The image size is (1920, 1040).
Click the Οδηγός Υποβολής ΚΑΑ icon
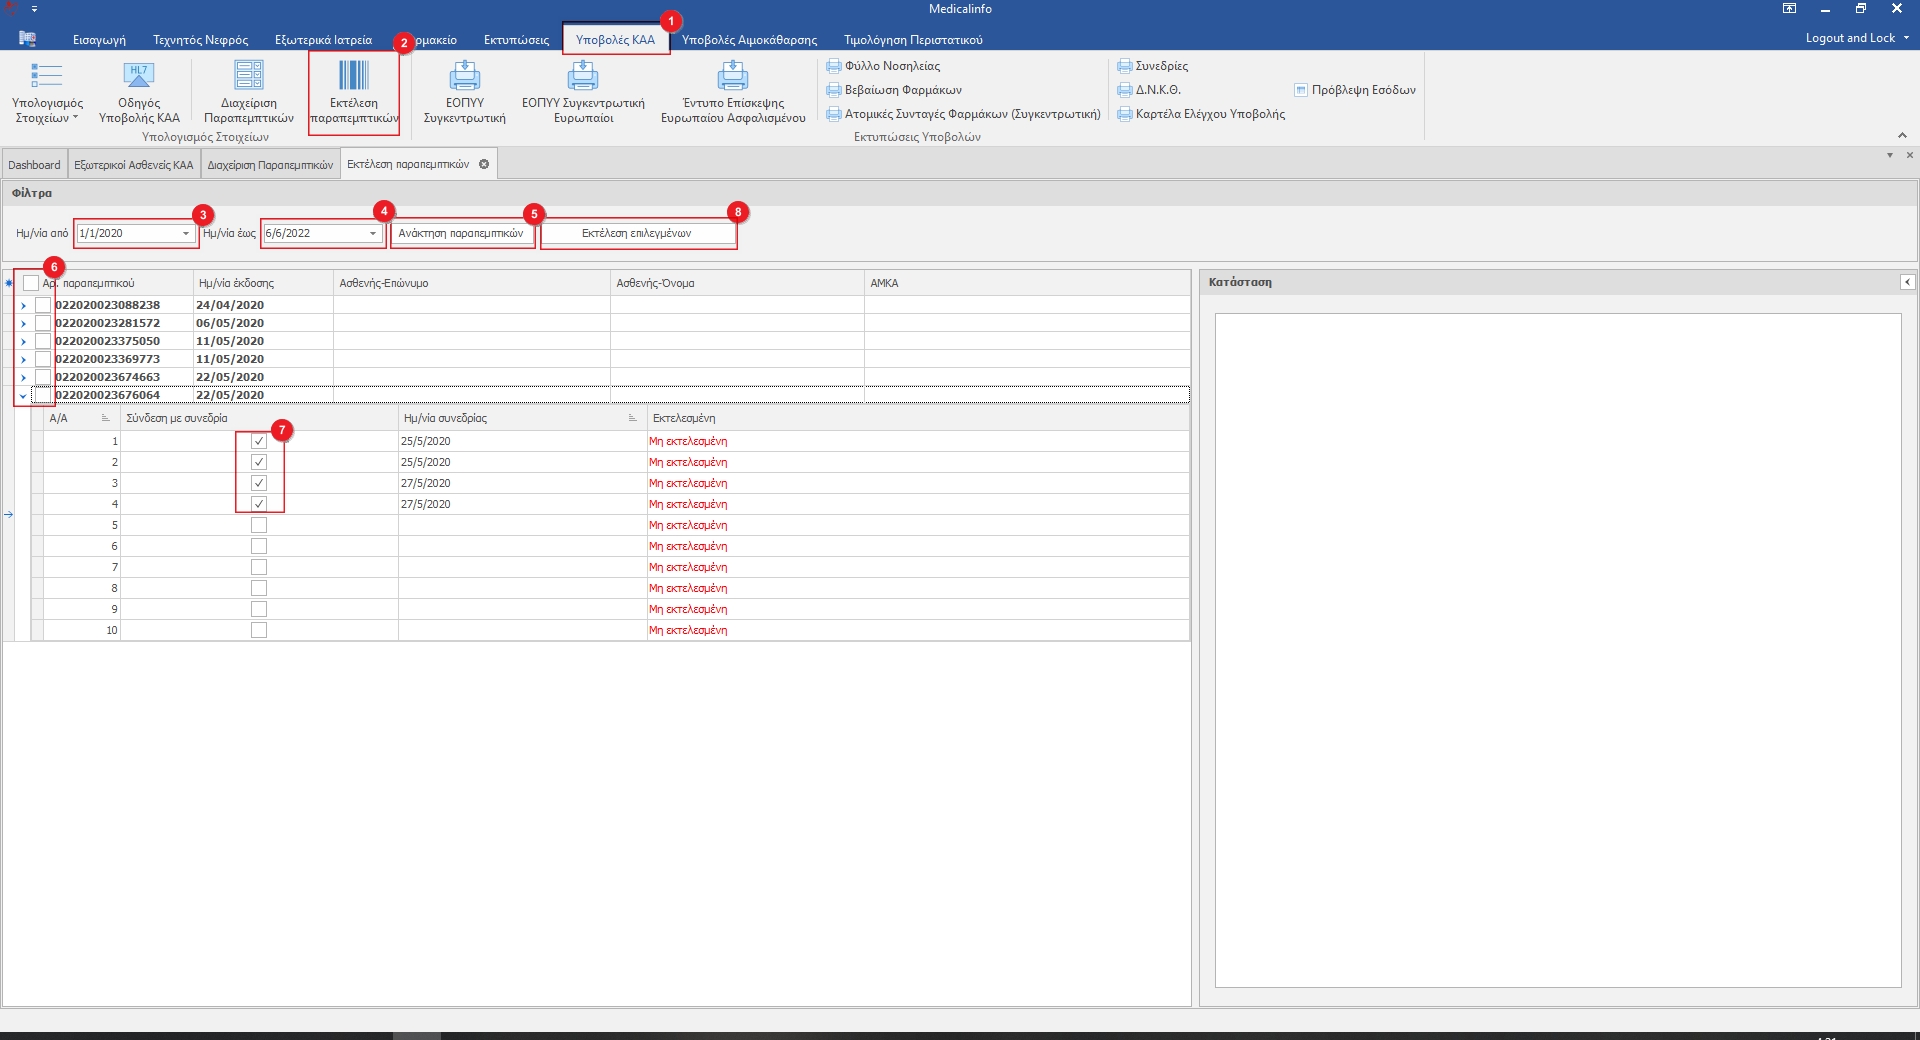click(x=138, y=77)
